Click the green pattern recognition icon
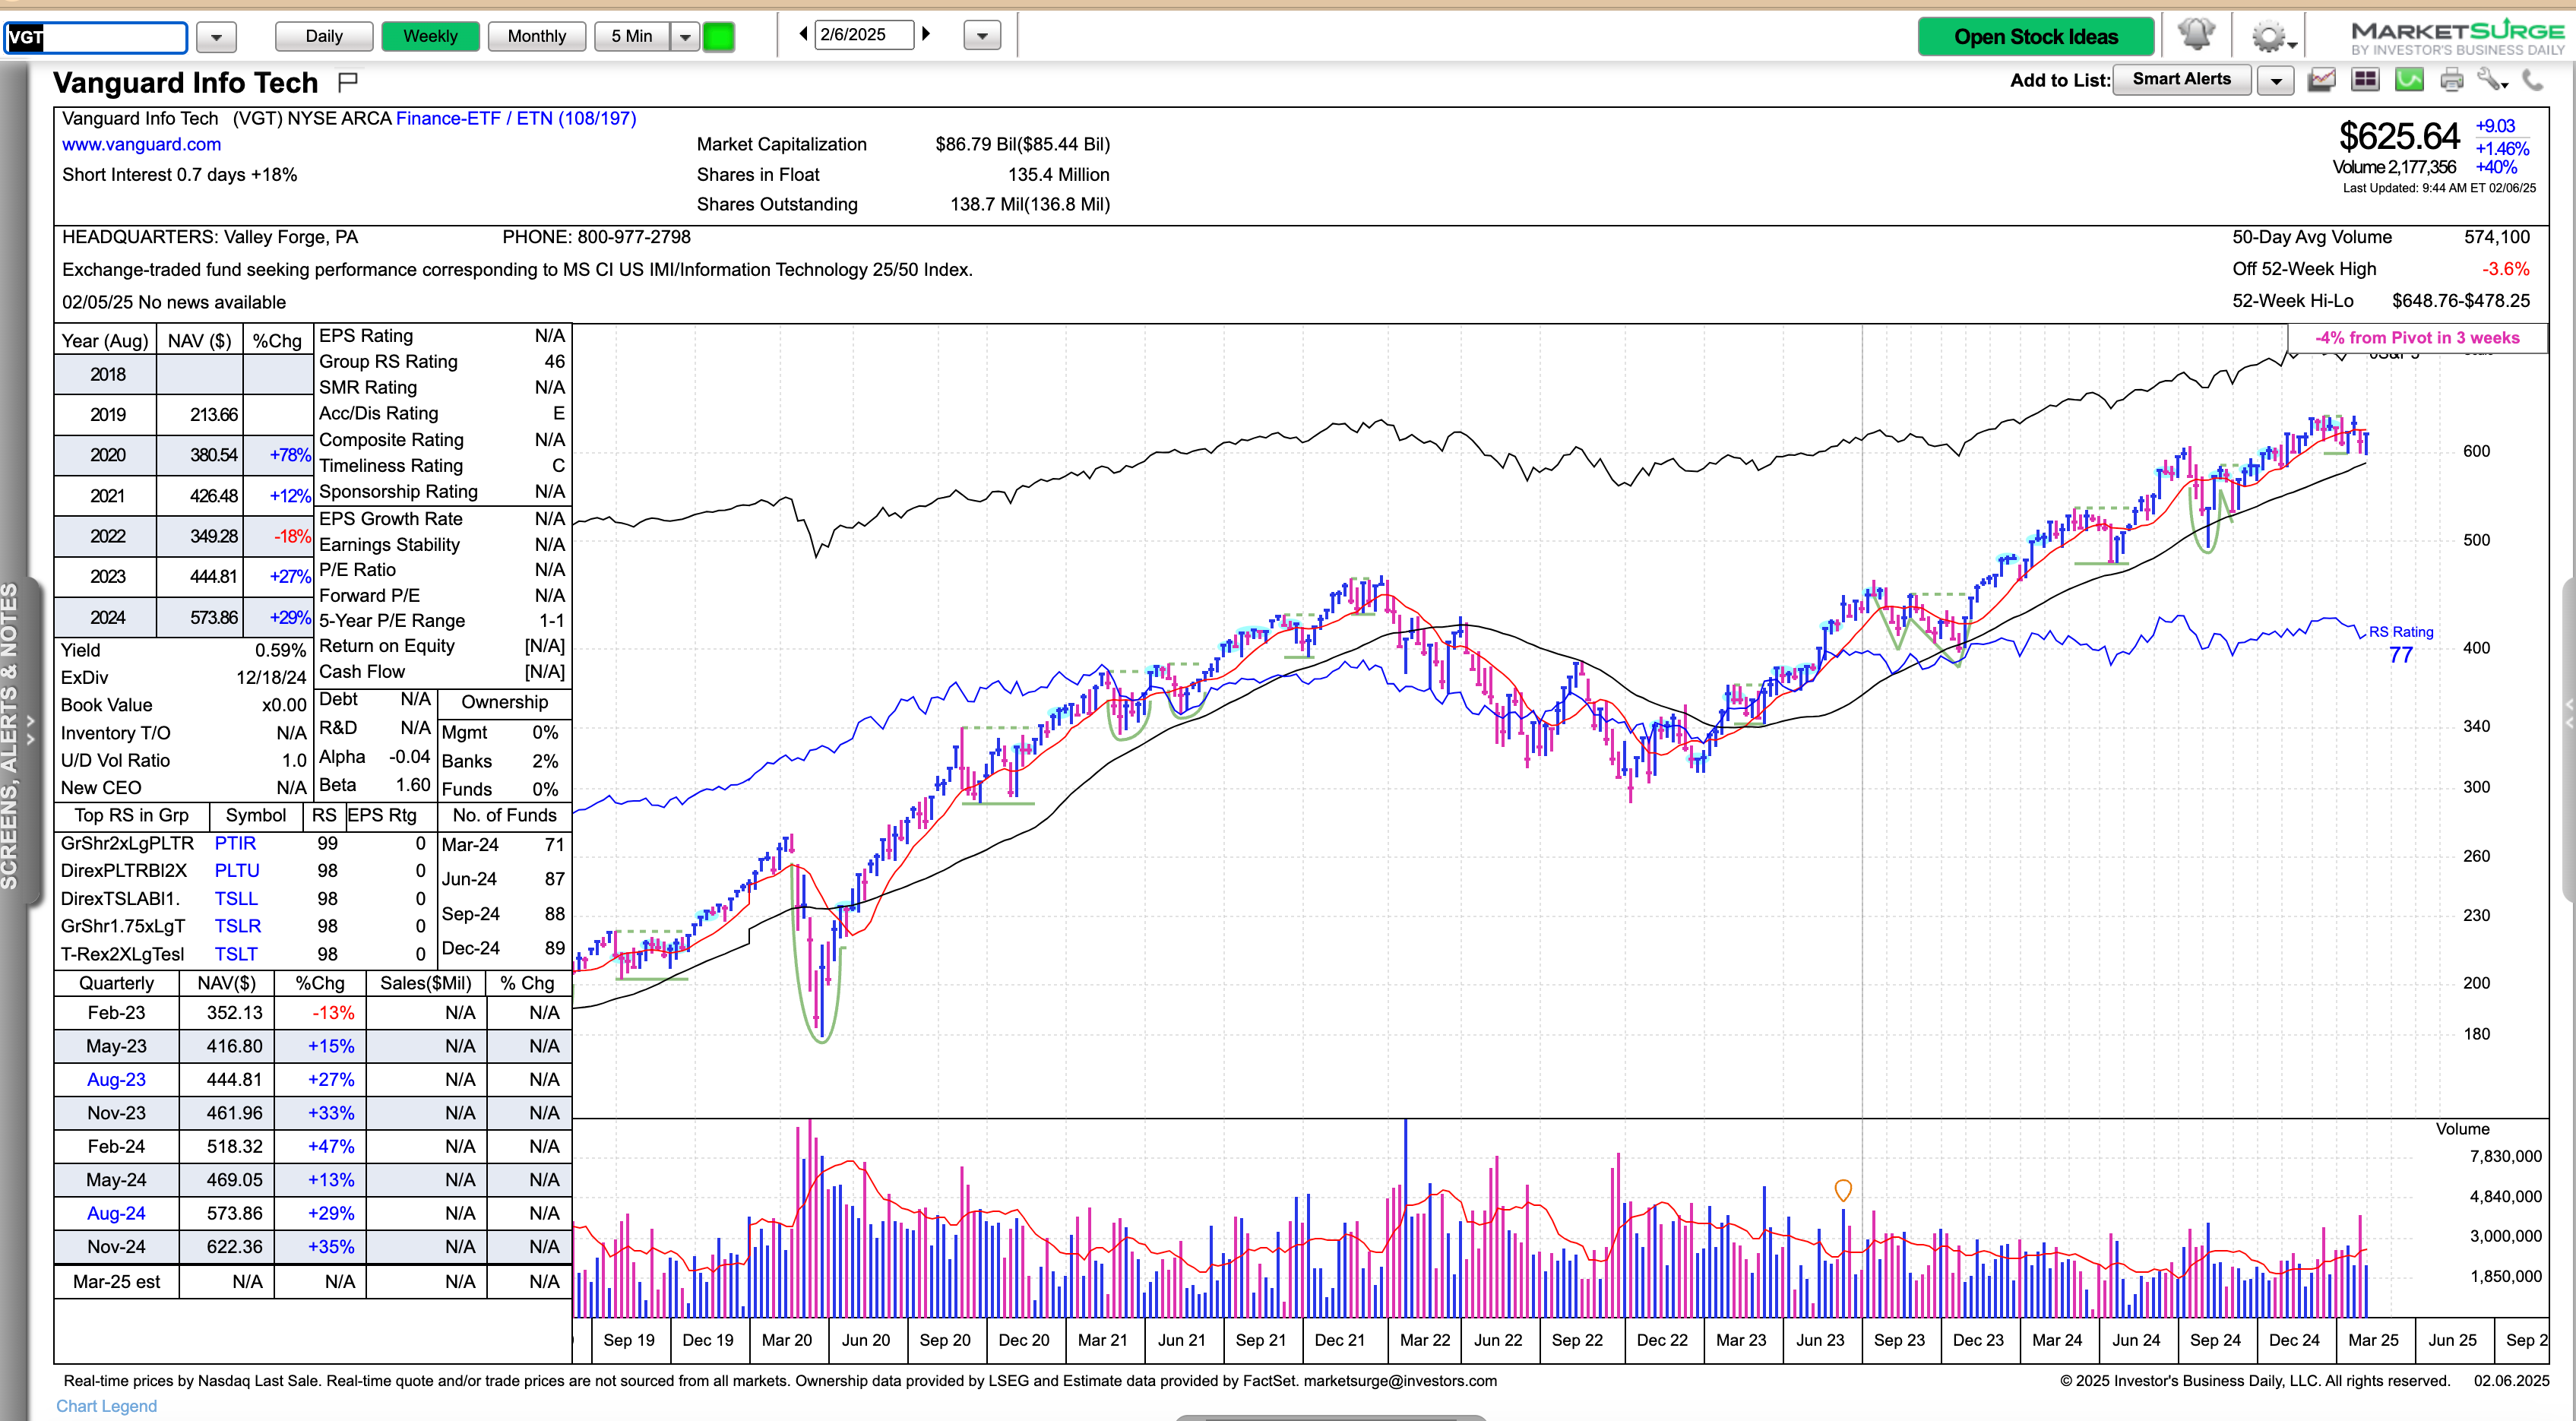This screenshot has width=2576, height=1421. [x=2409, y=80]
